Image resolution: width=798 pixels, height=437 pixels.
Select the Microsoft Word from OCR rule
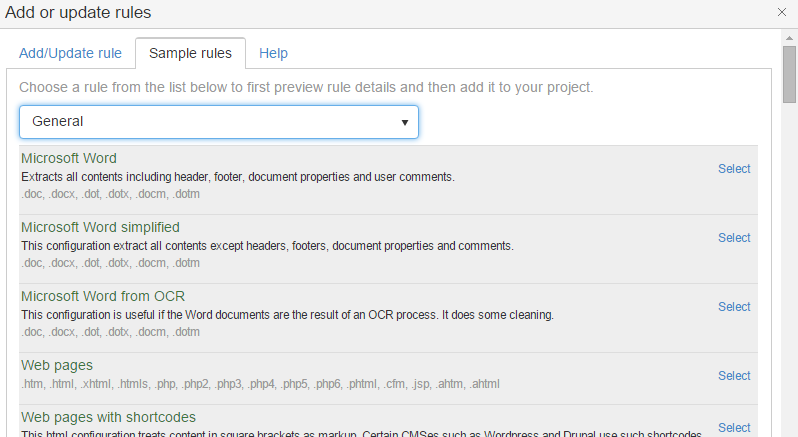click(x=733, y=307)
